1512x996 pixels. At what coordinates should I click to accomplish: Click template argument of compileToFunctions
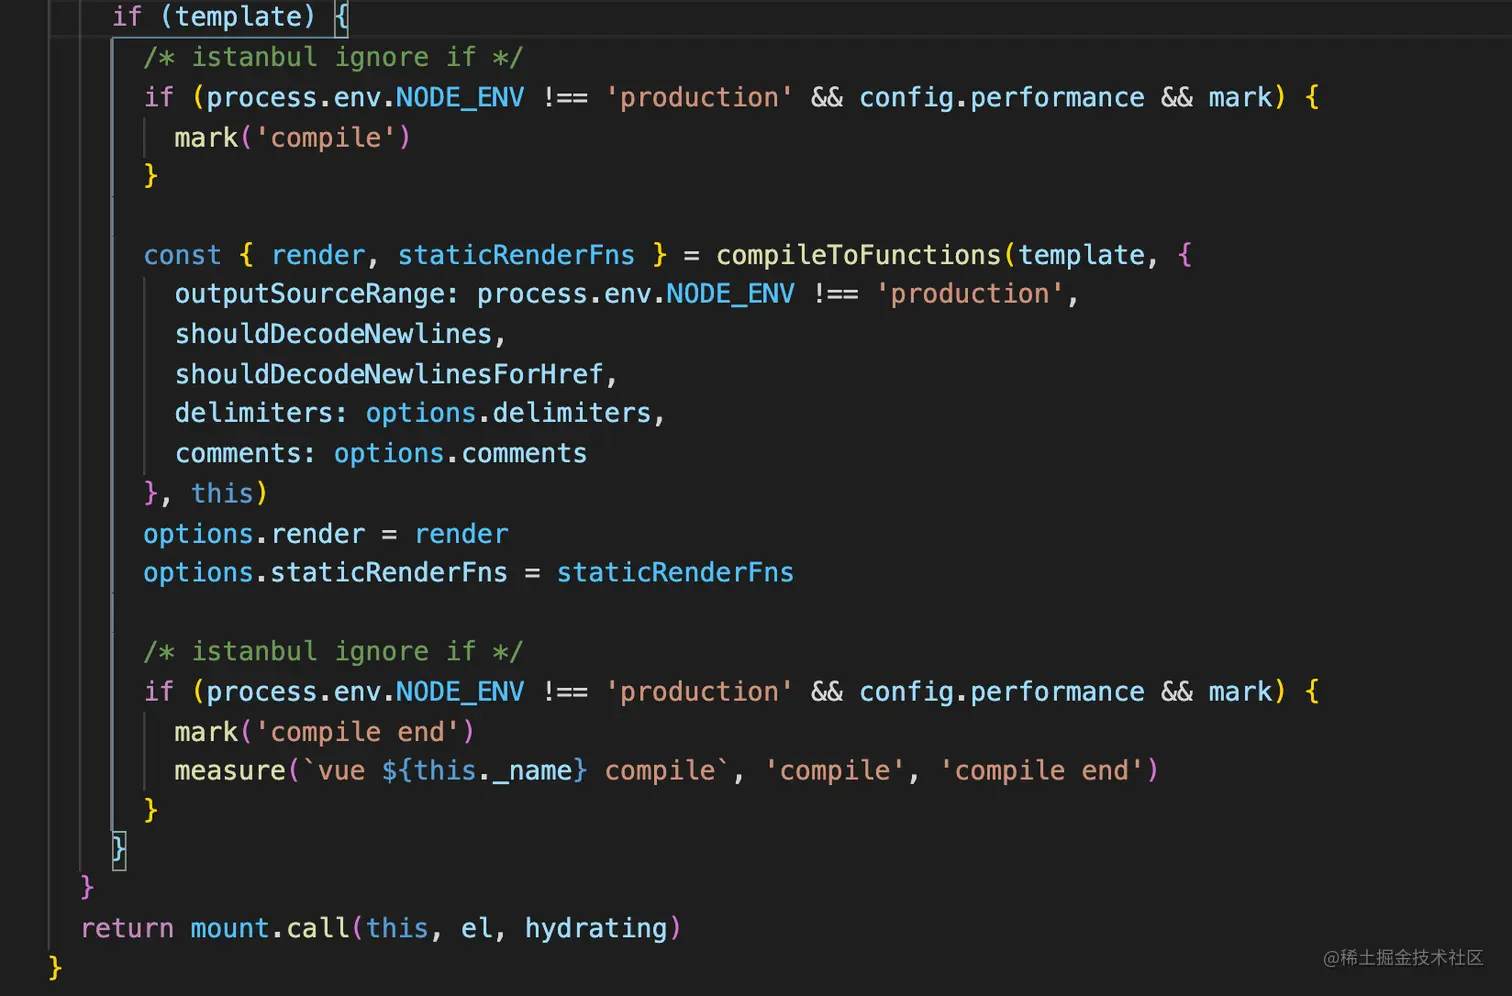(x=1081, y=255)
